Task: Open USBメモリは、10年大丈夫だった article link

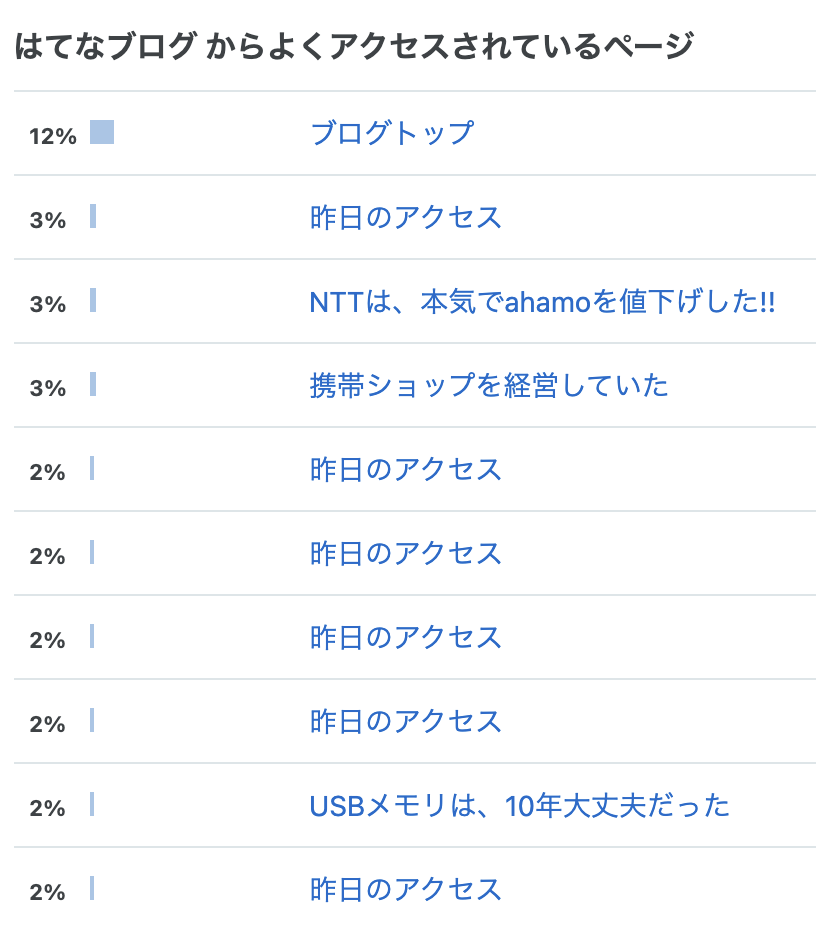Action: (x=519, y=805)
